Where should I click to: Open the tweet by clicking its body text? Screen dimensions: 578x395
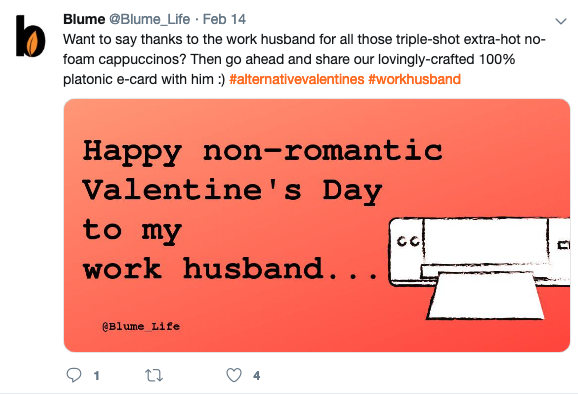point(304,59)
